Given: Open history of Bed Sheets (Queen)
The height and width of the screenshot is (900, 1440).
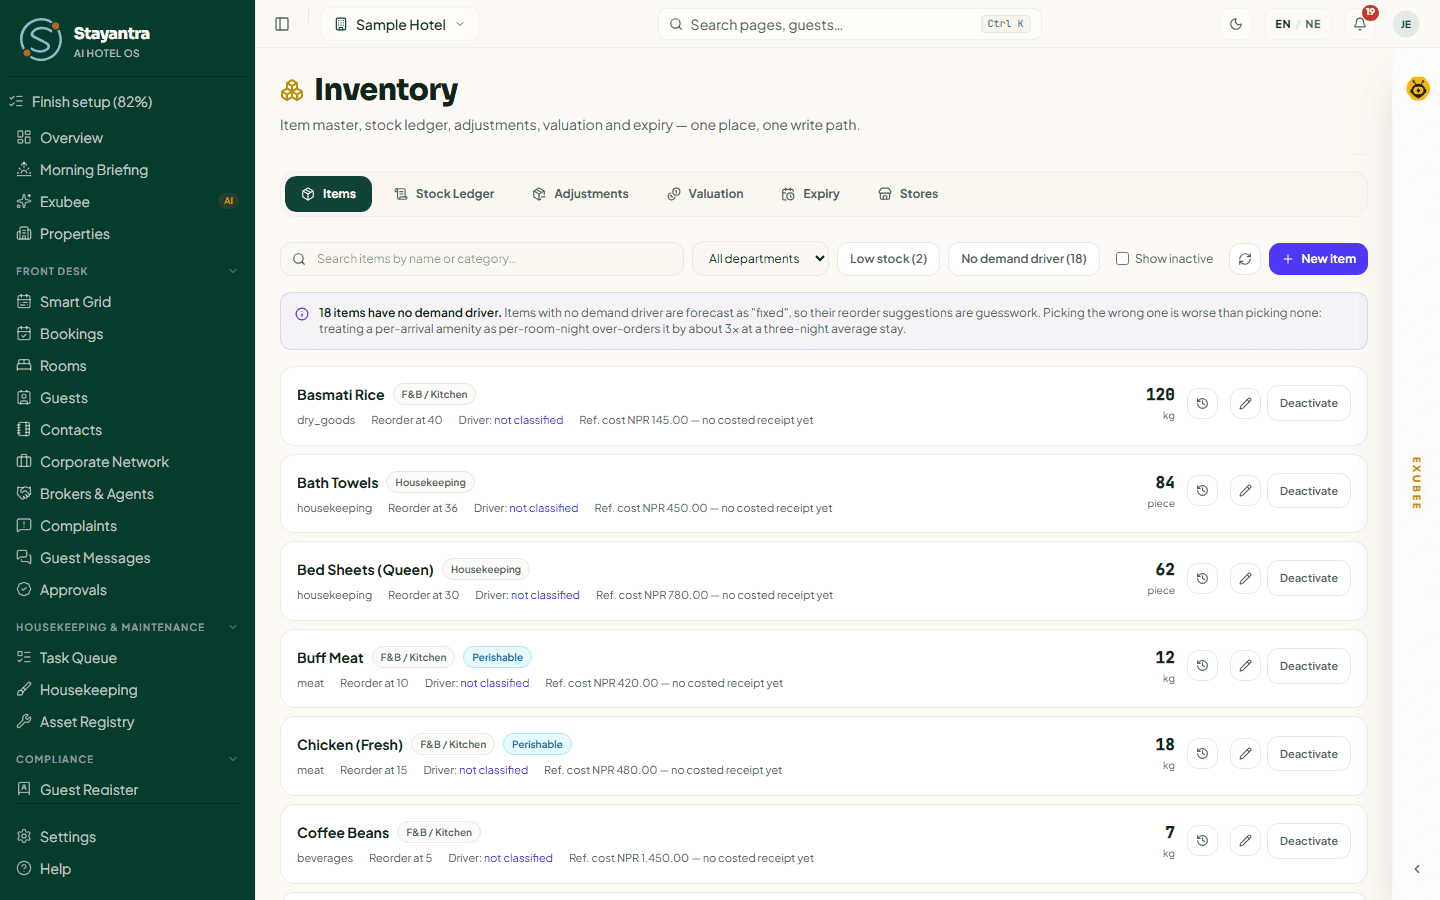Looking at the screenshot, I should click(1203, 578).
